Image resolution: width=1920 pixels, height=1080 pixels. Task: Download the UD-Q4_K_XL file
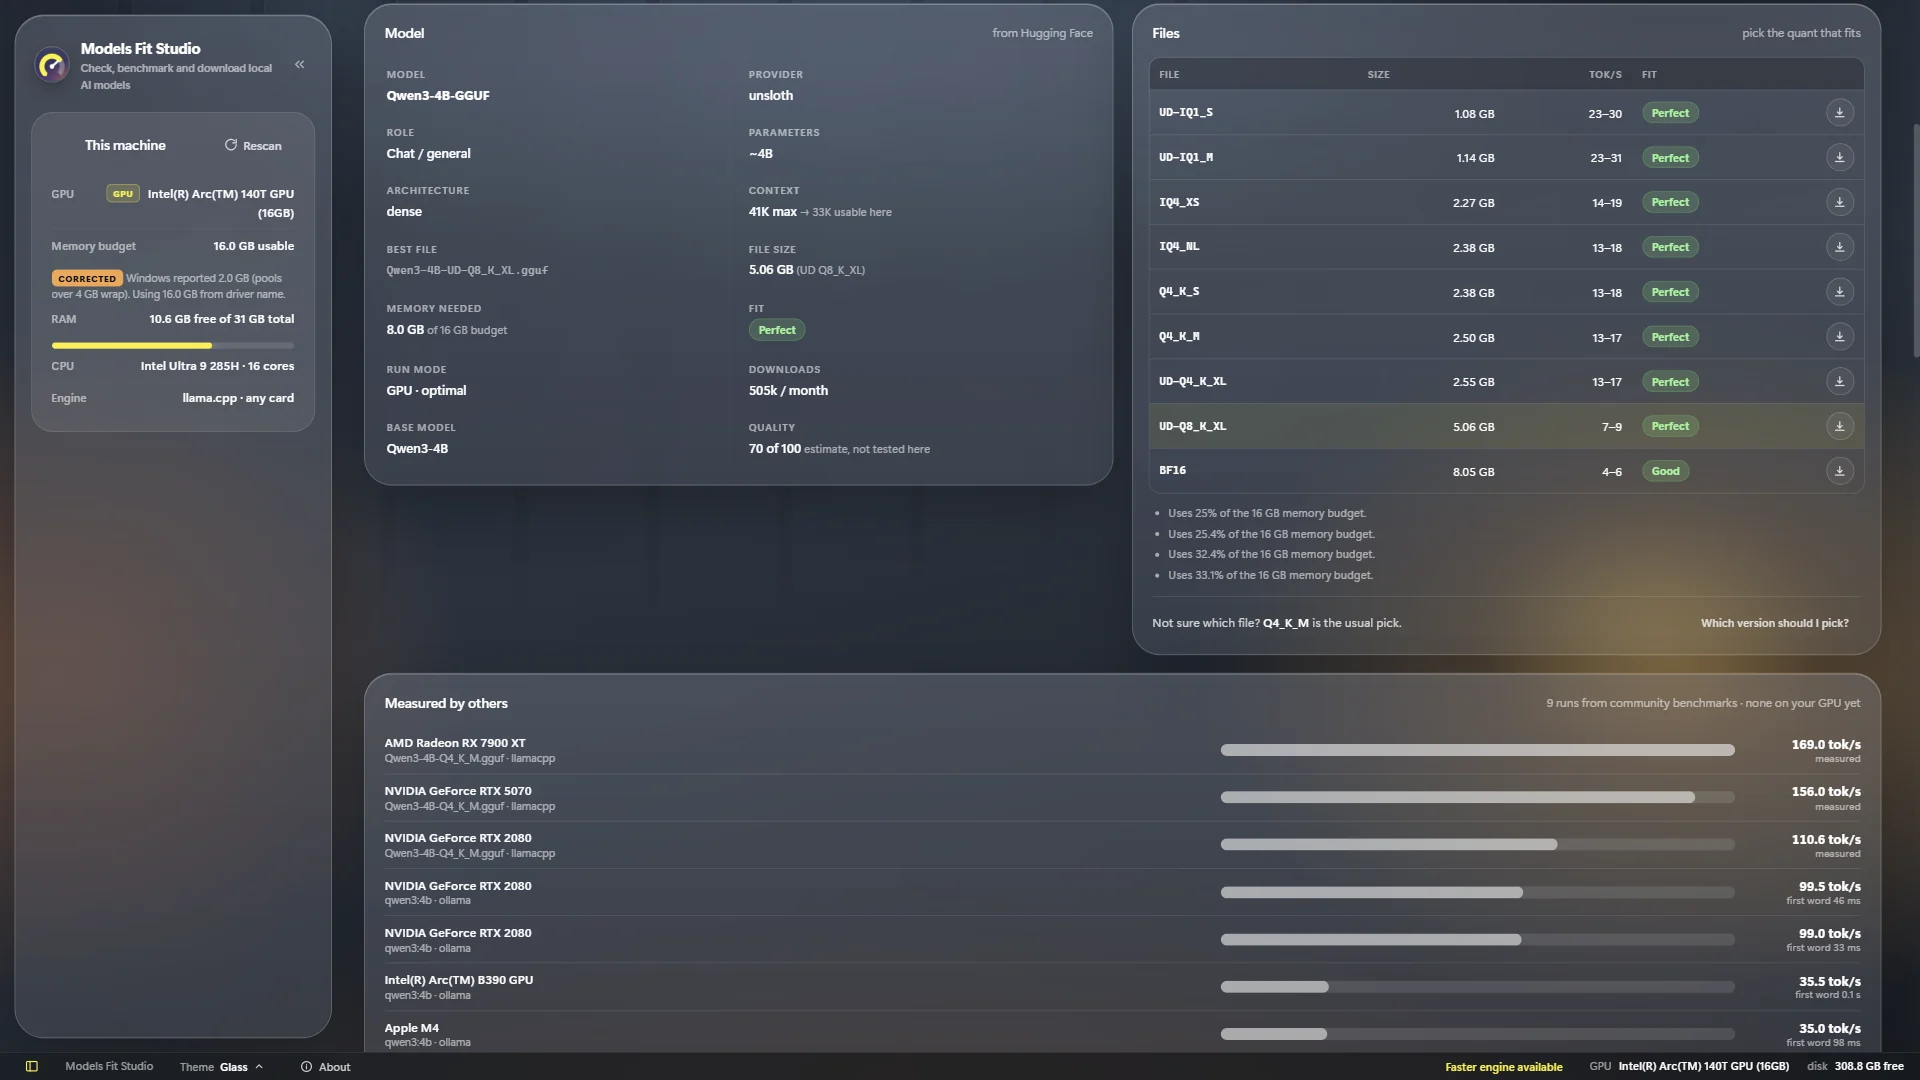click(x=1839, y=381)
